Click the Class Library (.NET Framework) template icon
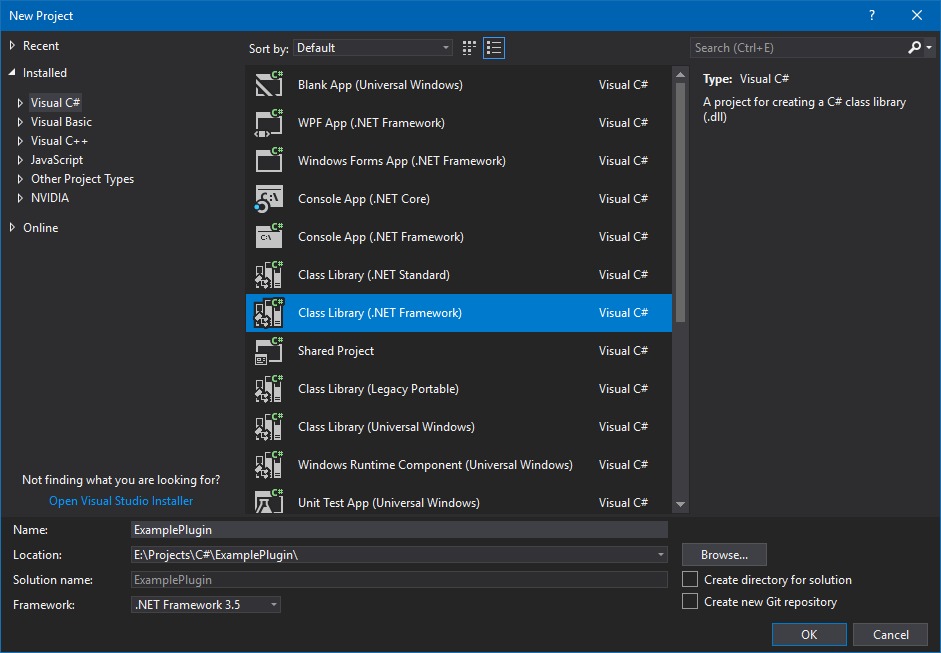Image resolution: width=941 pixels, height=653 pixels. pos(269,313)
